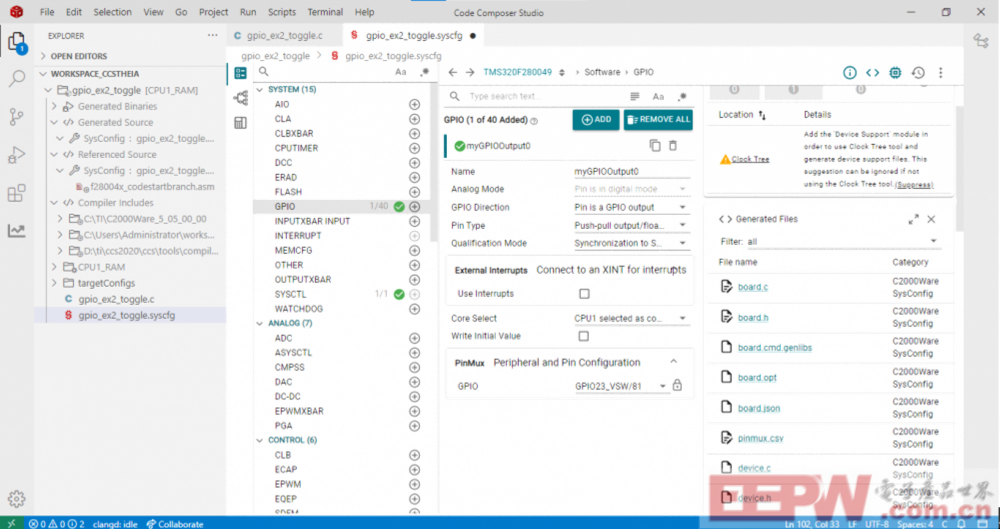The width and height of the screenshot is (1000, 529).
Task: Click the Clock Tree warning link
Action: [750, 159]
